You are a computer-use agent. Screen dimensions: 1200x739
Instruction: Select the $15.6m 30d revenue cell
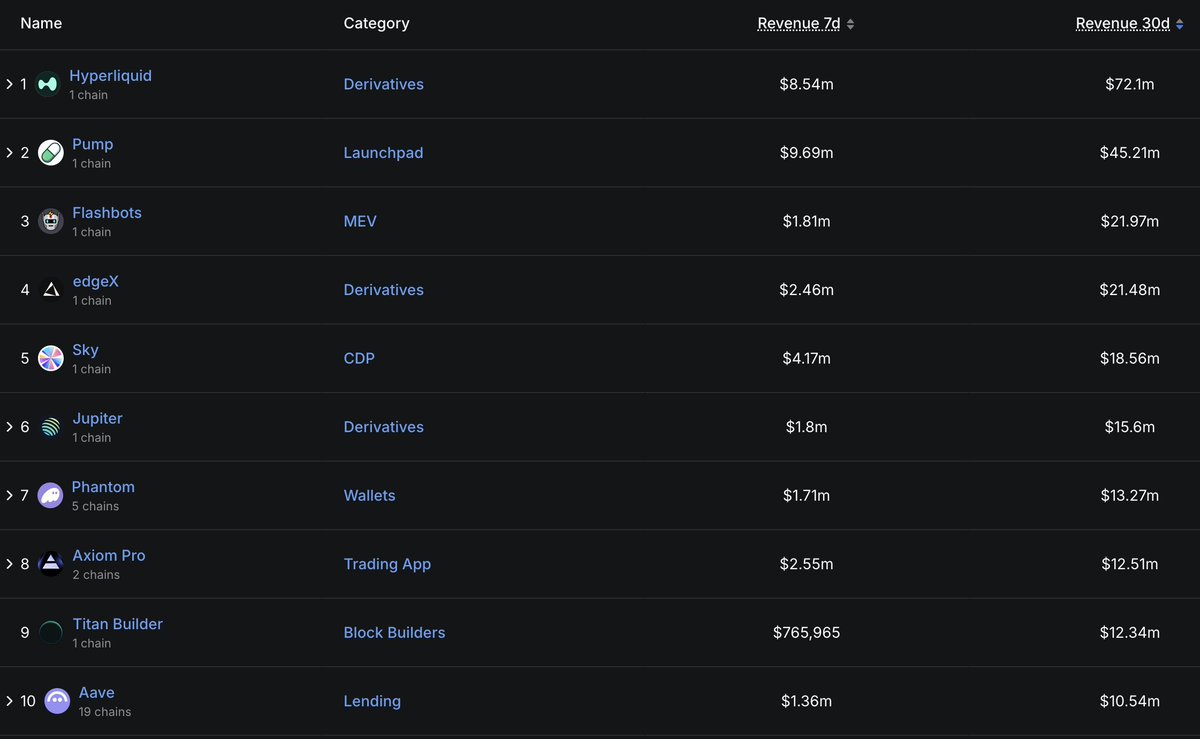1130,427
